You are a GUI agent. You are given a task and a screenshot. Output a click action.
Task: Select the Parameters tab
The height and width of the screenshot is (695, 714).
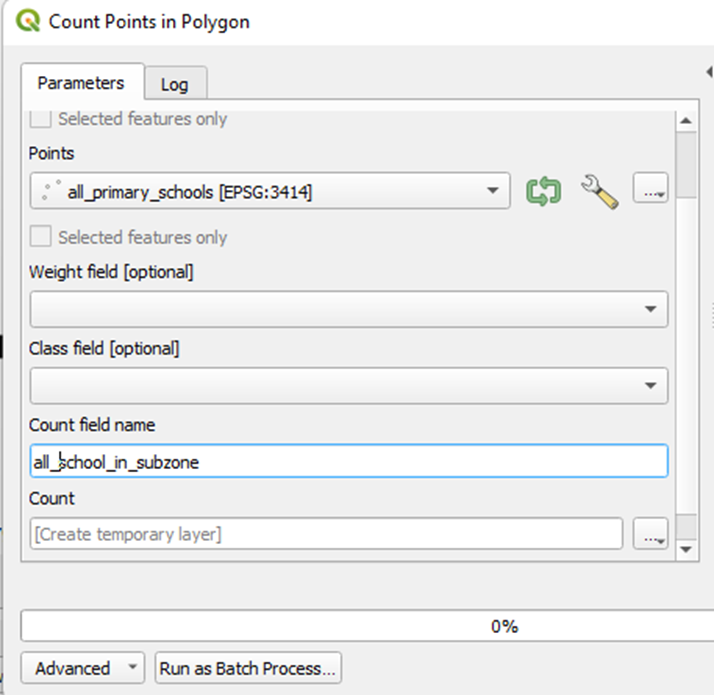tap(81, 84)
